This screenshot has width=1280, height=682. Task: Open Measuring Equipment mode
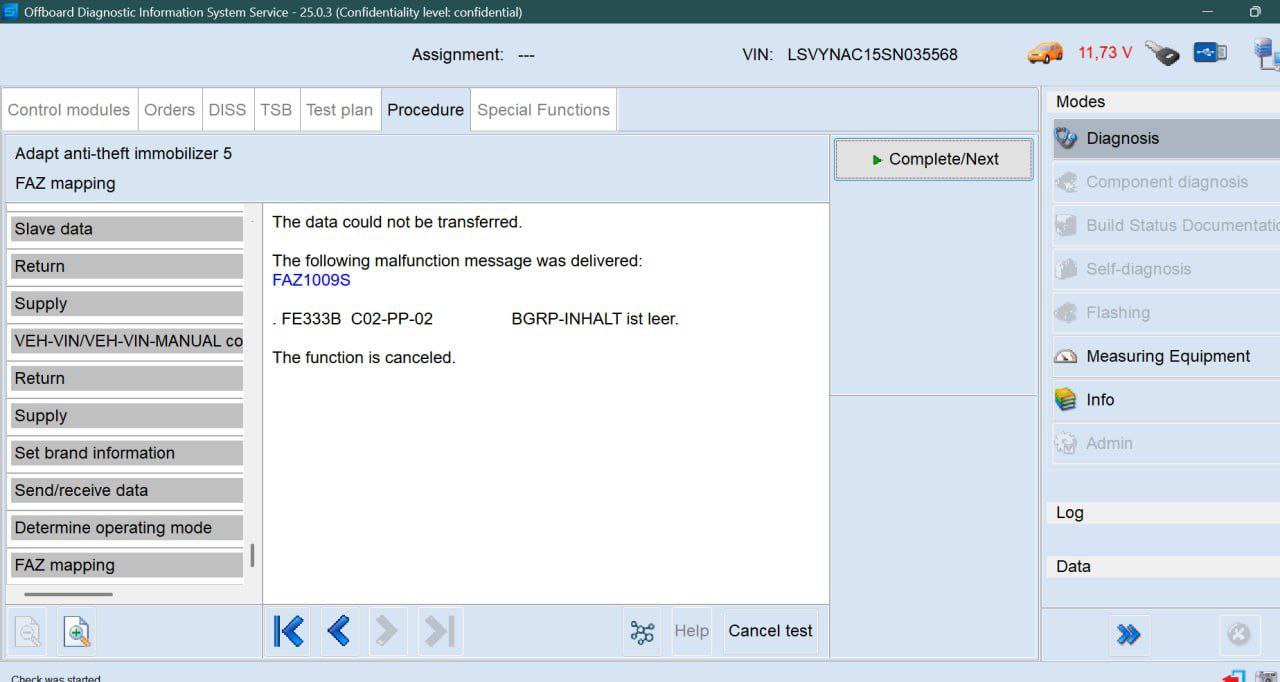tap(1166, 356)
